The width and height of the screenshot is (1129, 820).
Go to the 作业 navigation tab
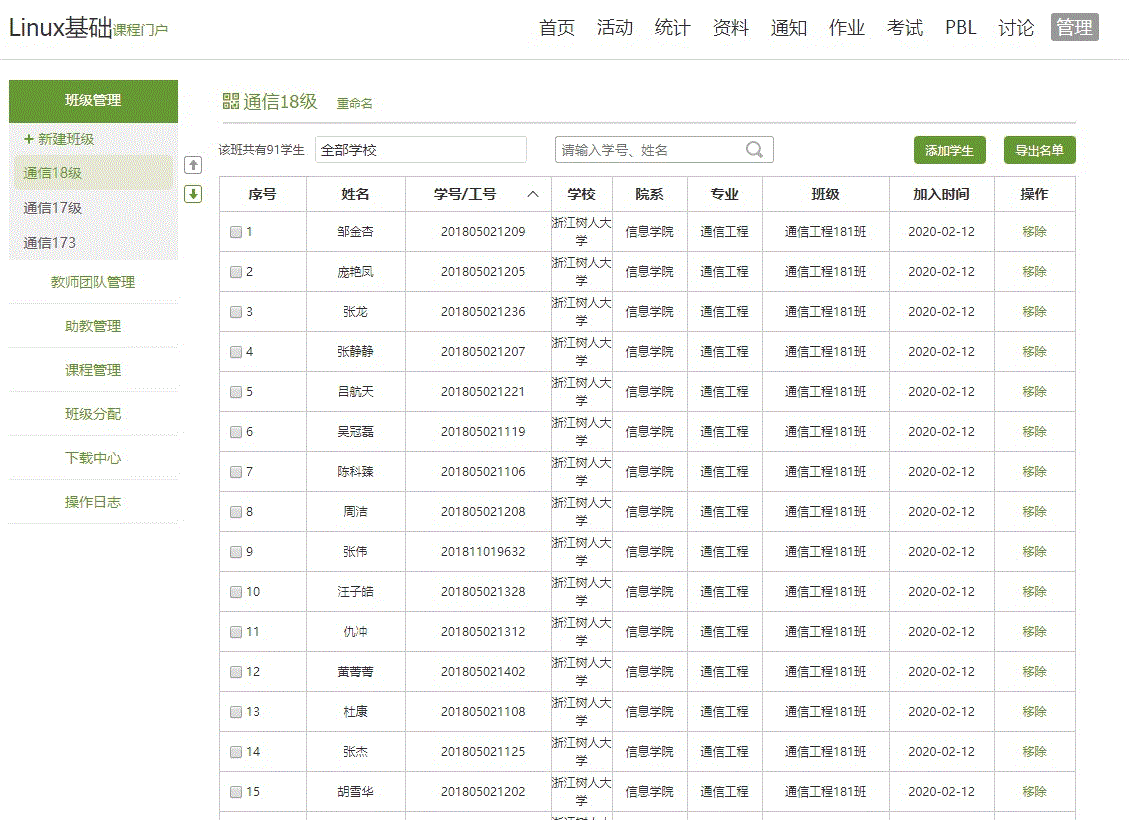coord(846,28)
